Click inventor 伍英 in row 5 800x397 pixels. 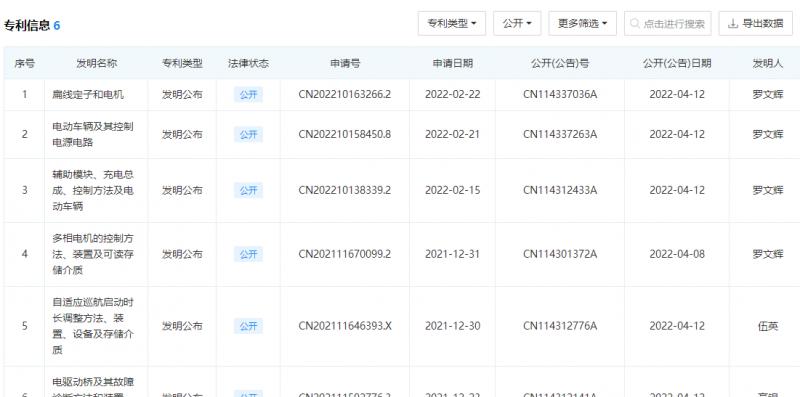click(x=768, y=326)
